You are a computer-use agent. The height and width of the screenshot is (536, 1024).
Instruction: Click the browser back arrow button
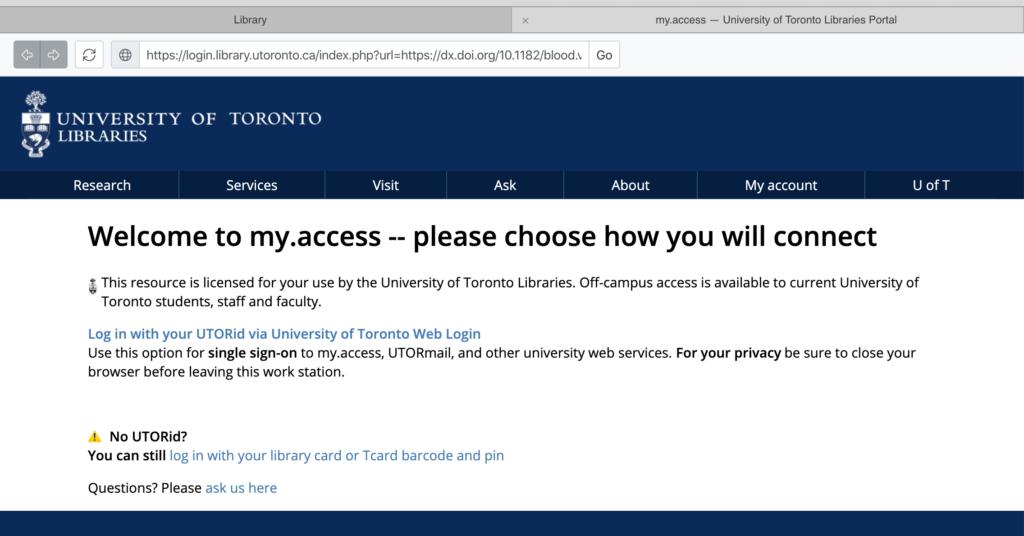click(x=27, y=55)
